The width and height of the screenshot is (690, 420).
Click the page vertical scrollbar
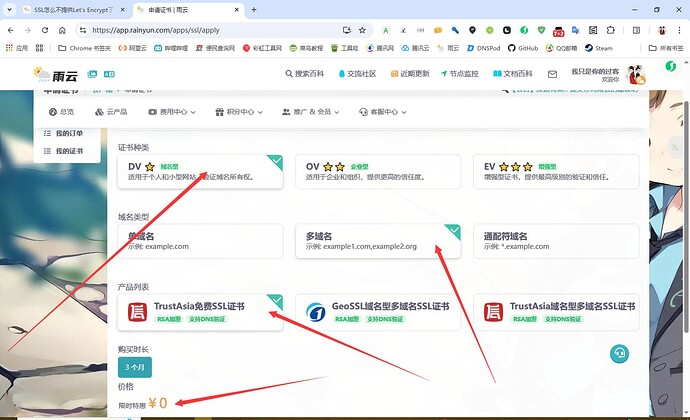[x=686, y=216]
